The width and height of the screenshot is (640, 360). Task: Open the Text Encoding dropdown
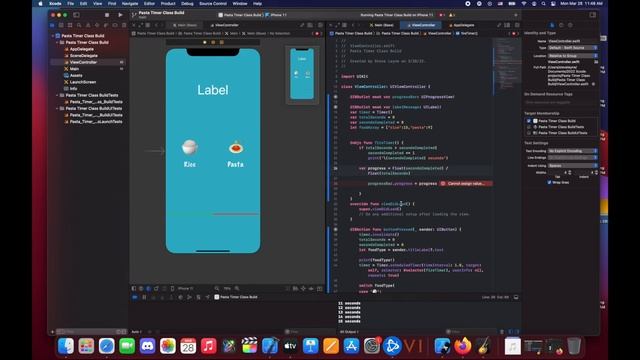click(573, 151)
